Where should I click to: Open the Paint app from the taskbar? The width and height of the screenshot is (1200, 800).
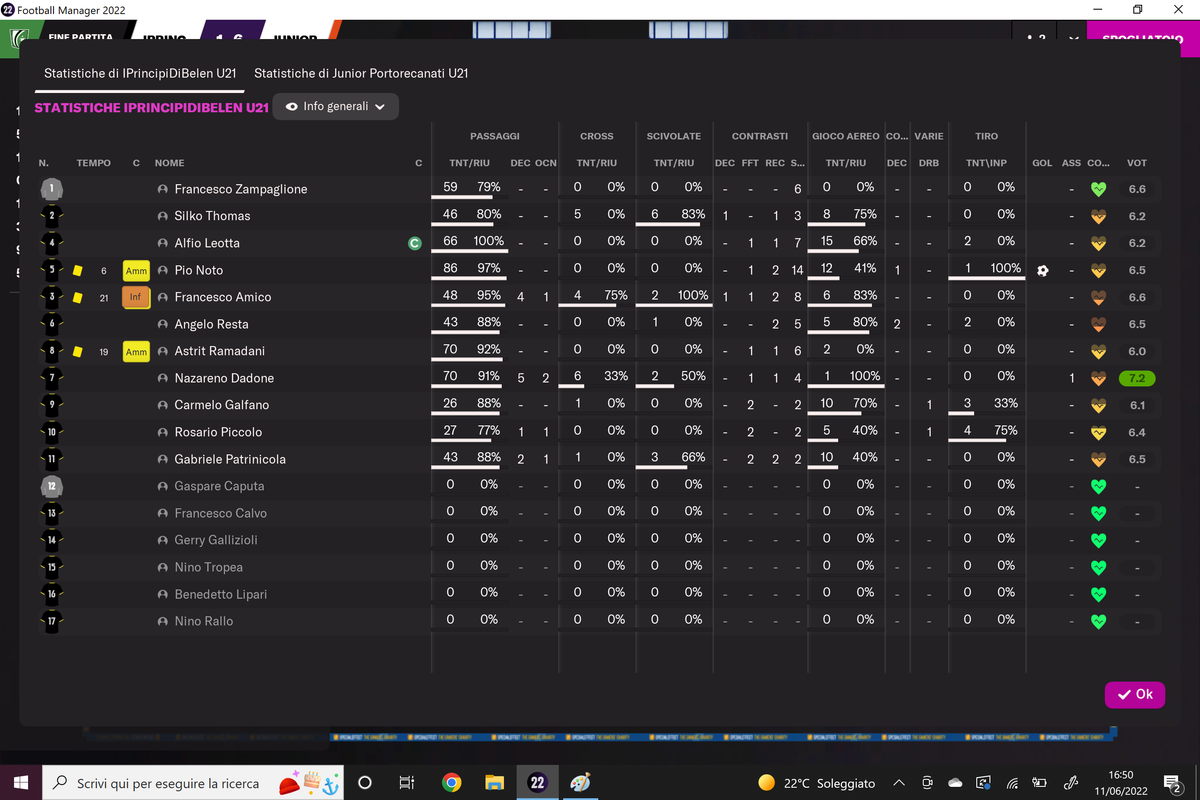click(x=580, y=782)
